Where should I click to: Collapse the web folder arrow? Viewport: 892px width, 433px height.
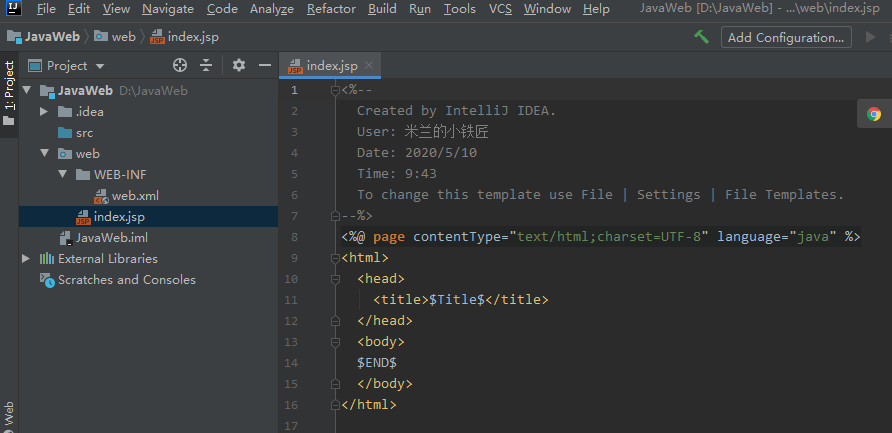44,154
